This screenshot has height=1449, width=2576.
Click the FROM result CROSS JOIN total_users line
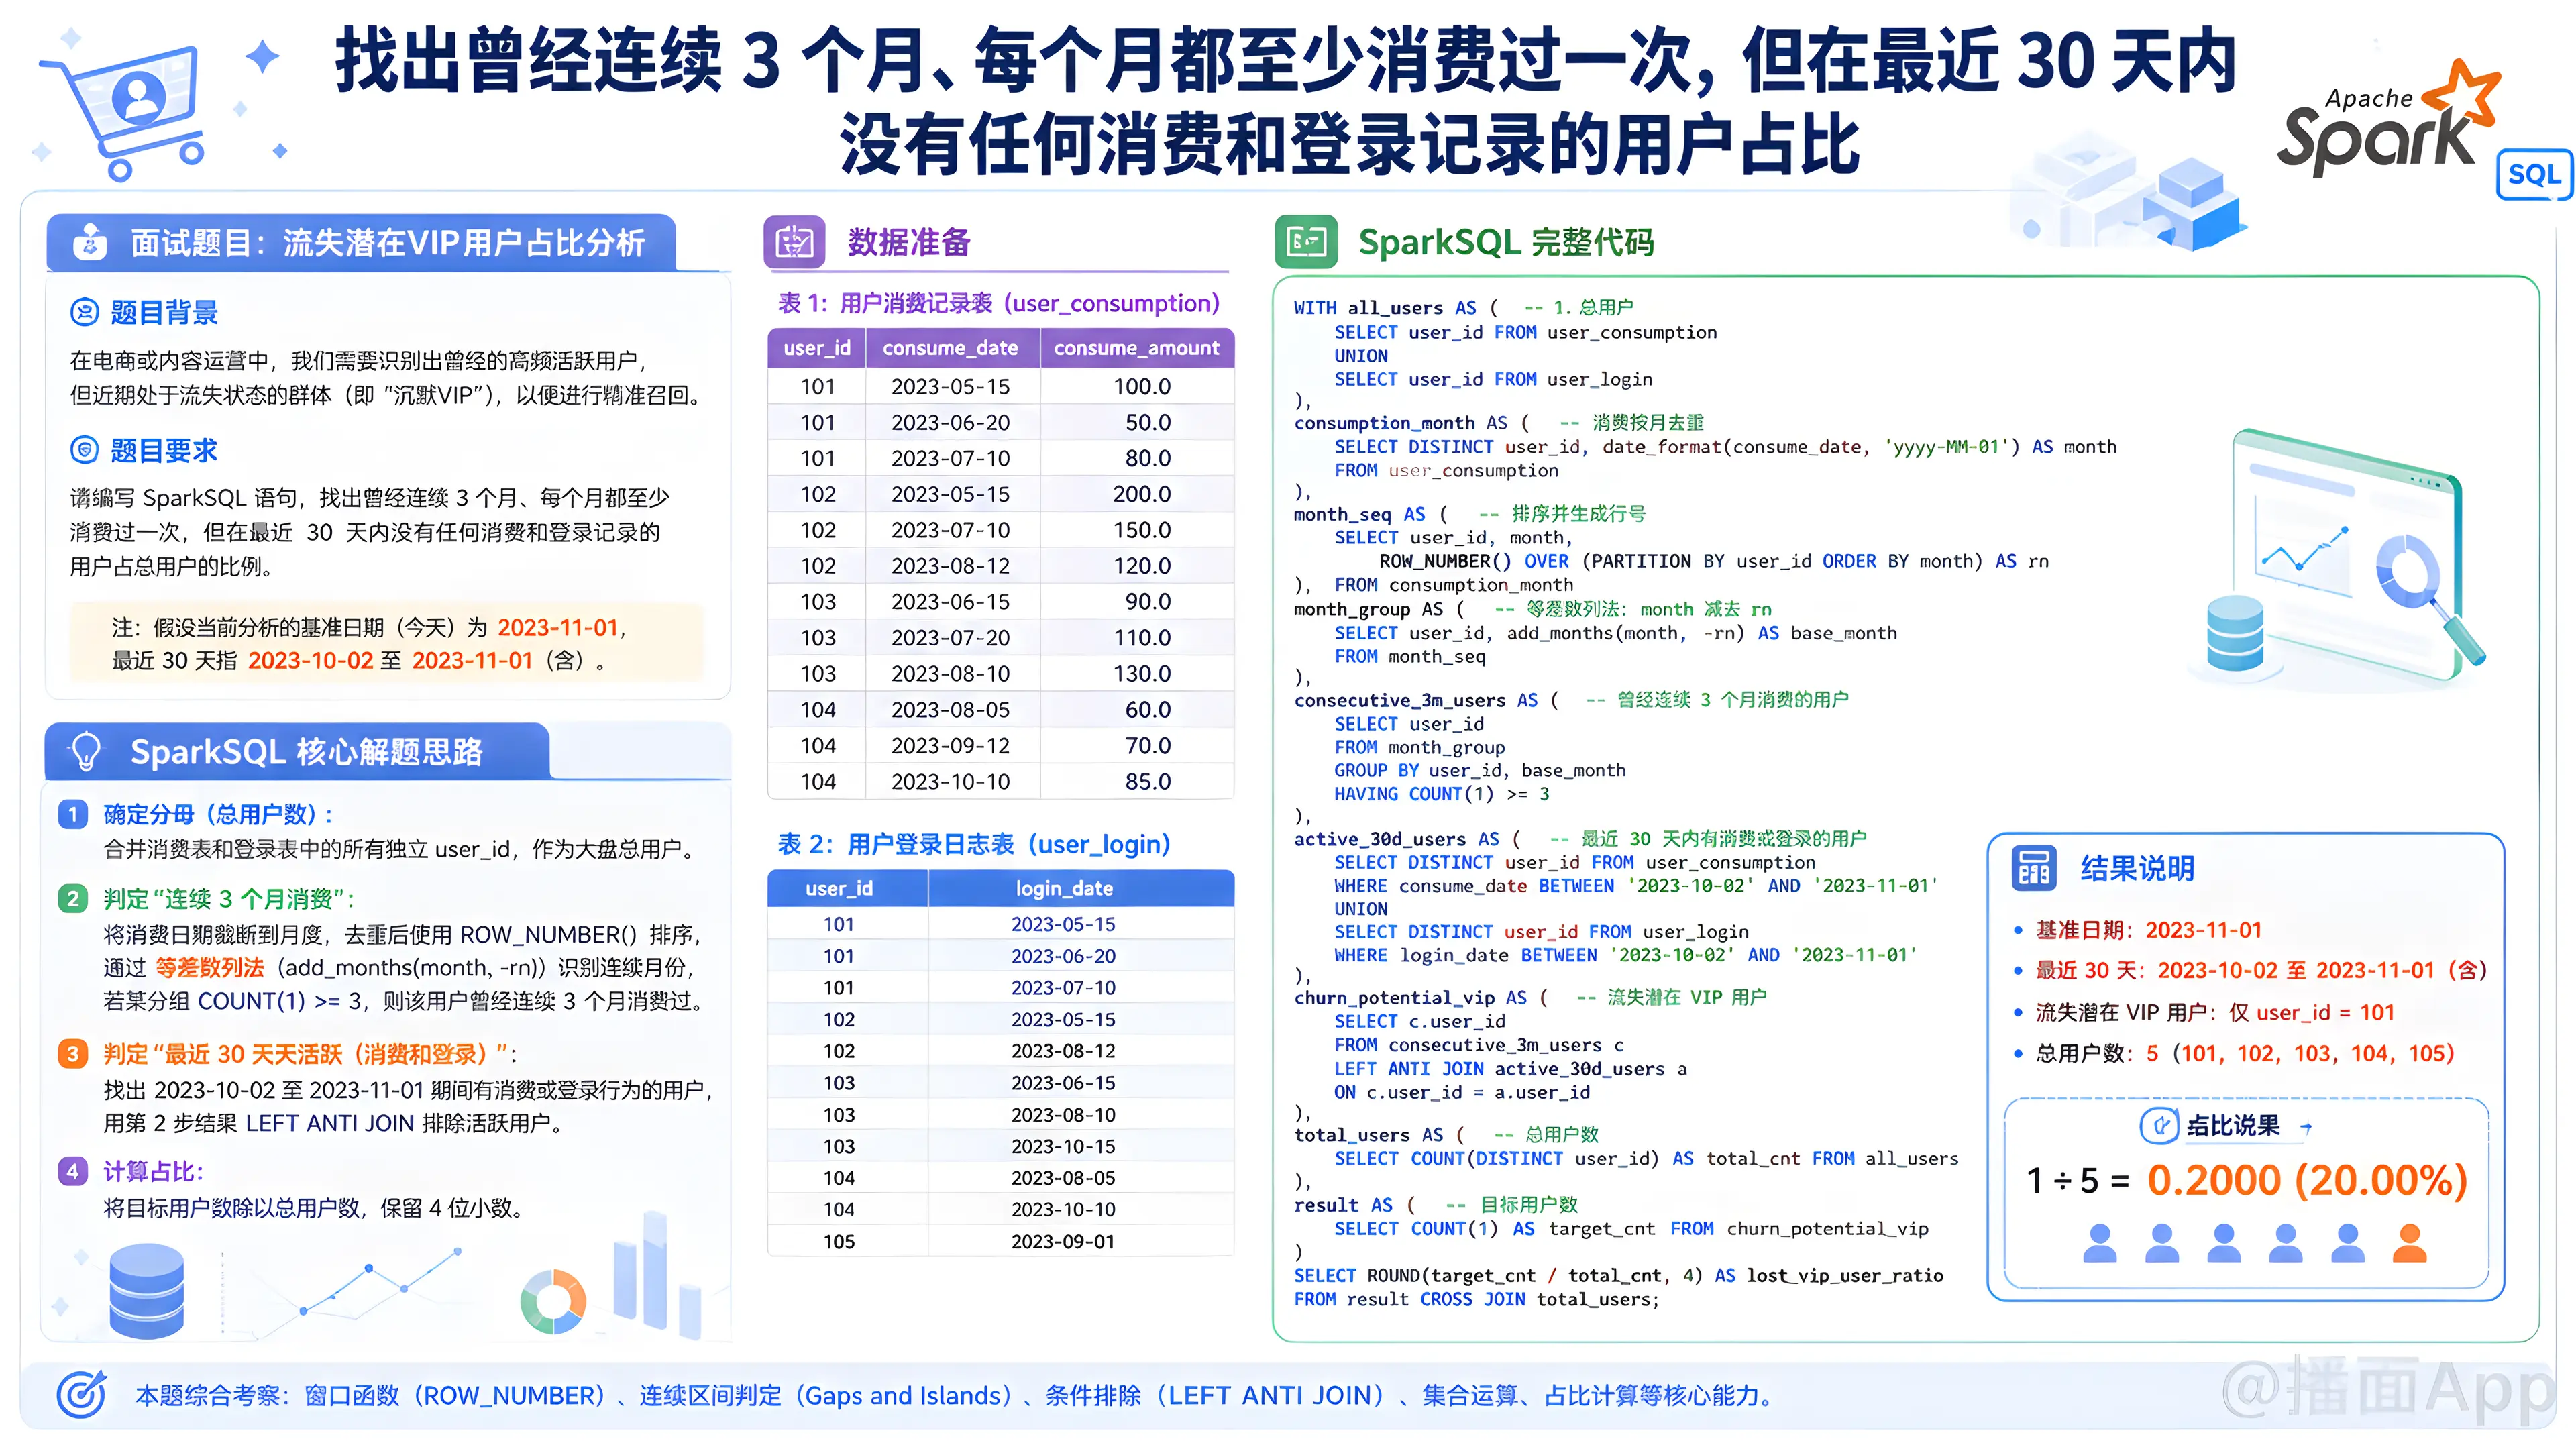pyautogui.click(x=1476, y=1299)
